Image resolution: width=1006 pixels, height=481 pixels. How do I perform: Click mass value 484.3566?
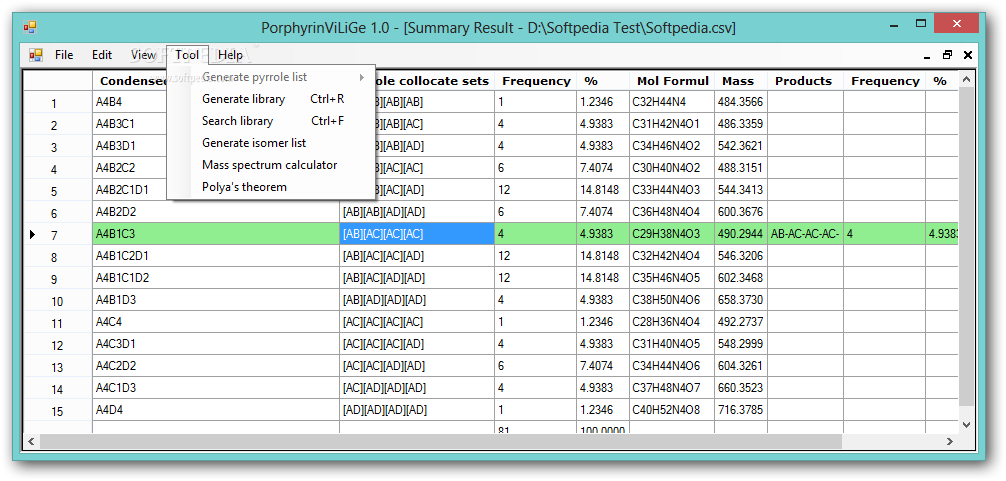(741, 102)
